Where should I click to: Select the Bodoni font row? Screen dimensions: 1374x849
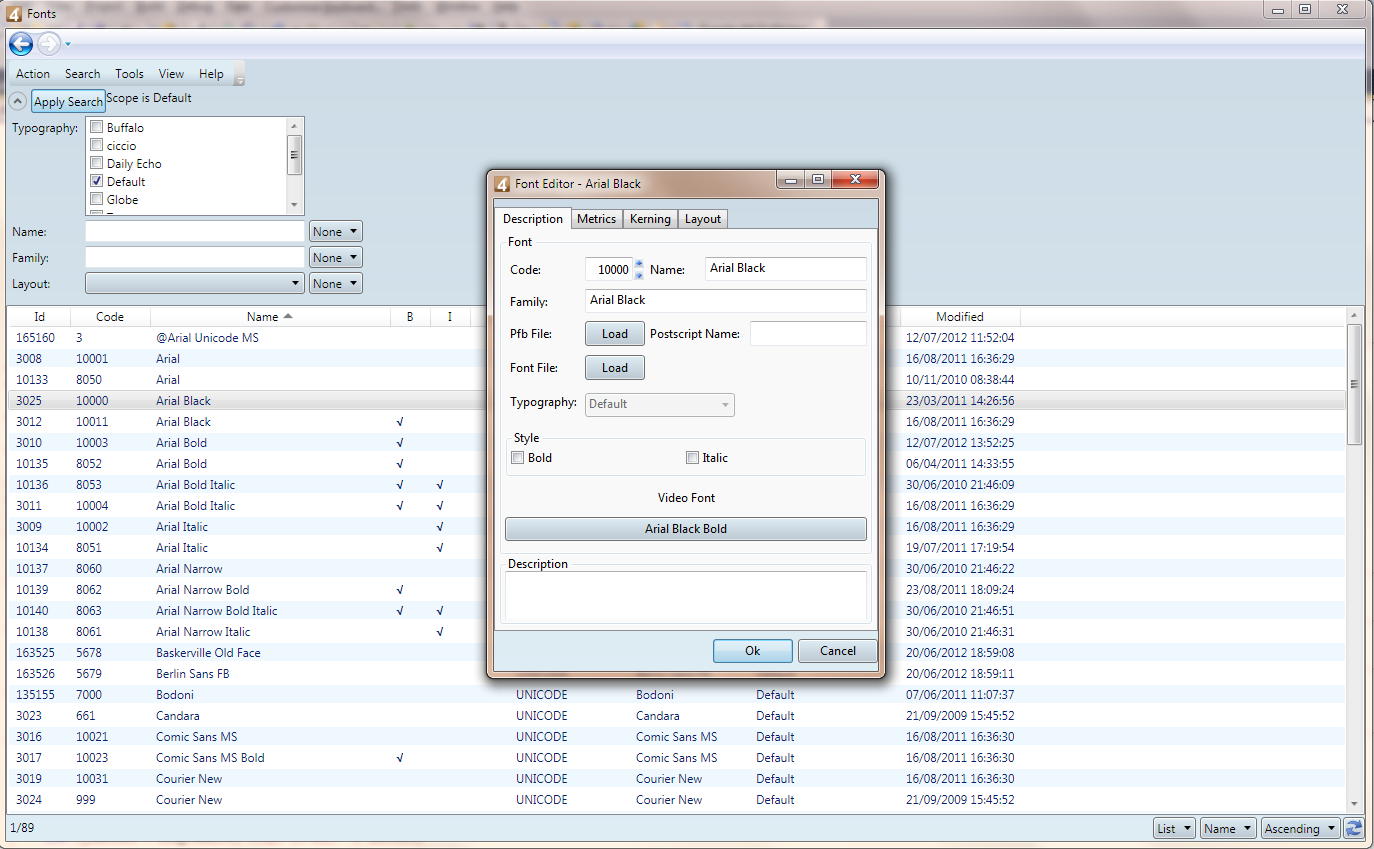pyautogui.click(x=677, y=695)
